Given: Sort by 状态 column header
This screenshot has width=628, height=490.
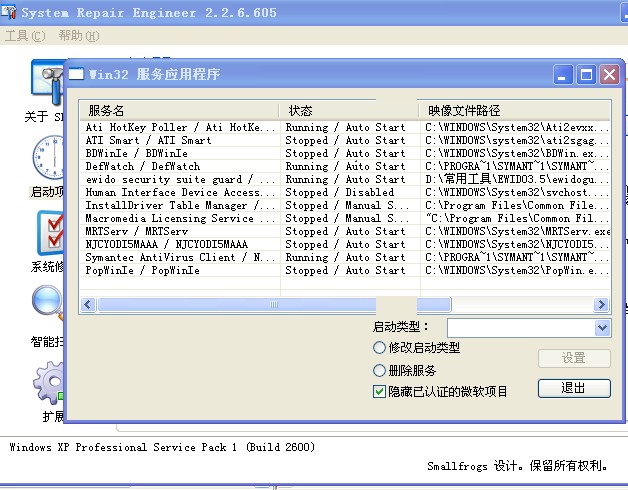Looking at the screenshot, I should (349, 111).
